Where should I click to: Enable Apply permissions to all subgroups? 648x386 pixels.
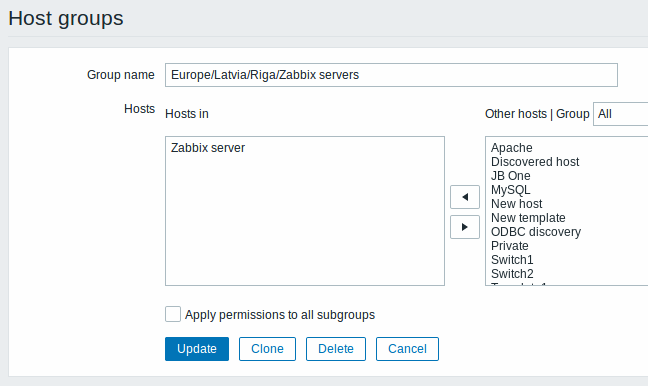click(x=173, y=314)
